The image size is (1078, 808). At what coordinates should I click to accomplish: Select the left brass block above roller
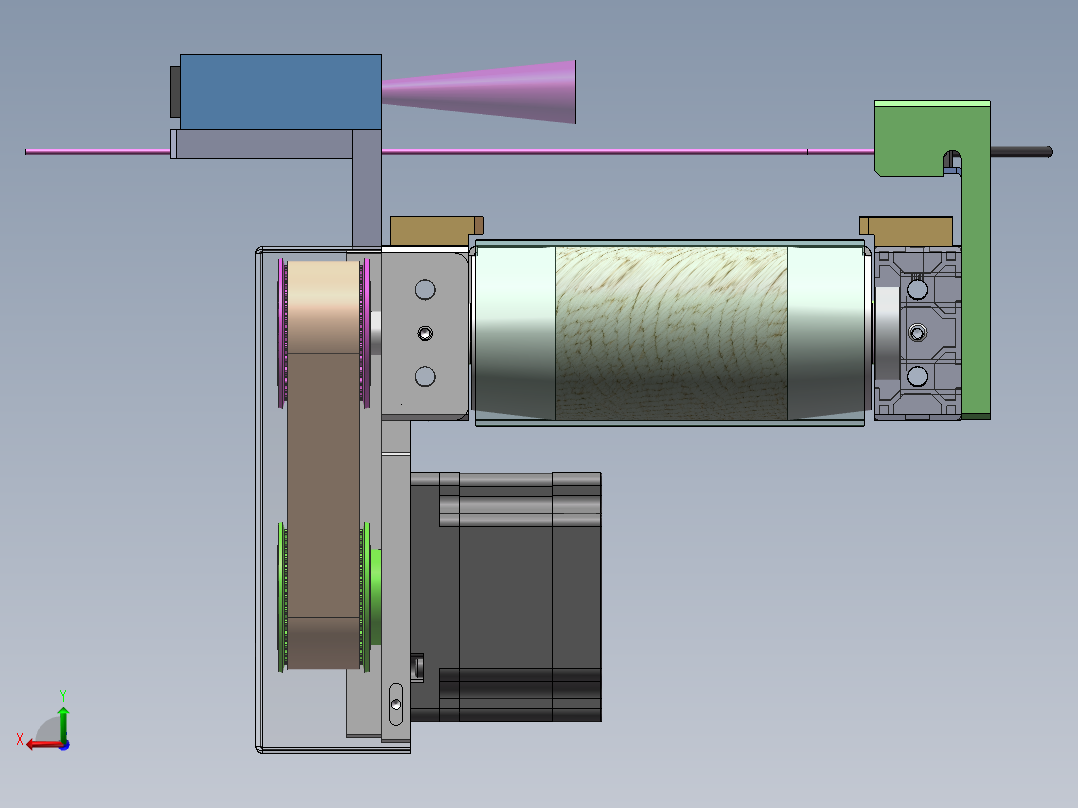[437, 230]
